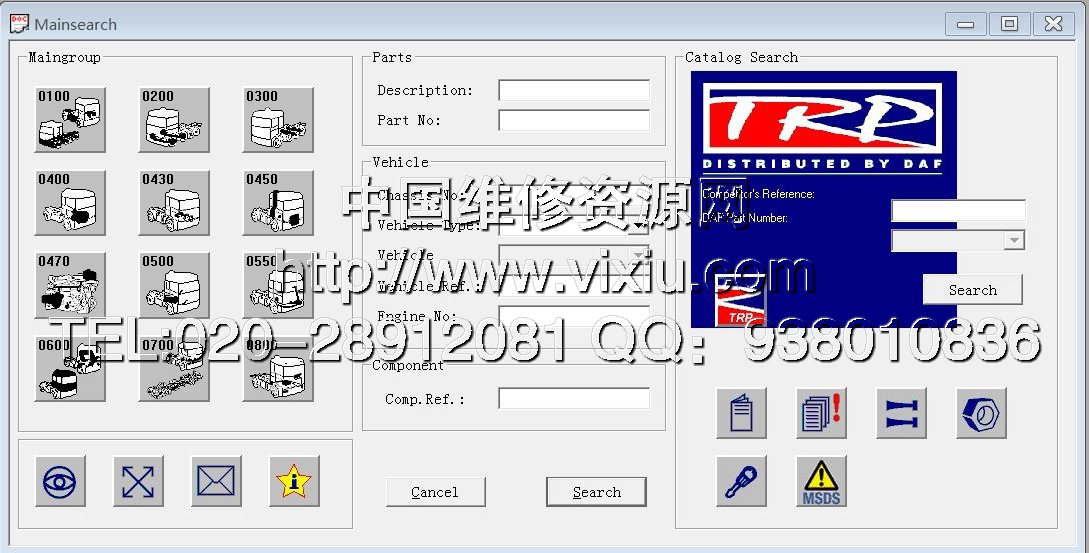The width and height of the screenshot is (1089, 553).
Task: Click the Comp.Ref. text field
Action: point(574,399)
